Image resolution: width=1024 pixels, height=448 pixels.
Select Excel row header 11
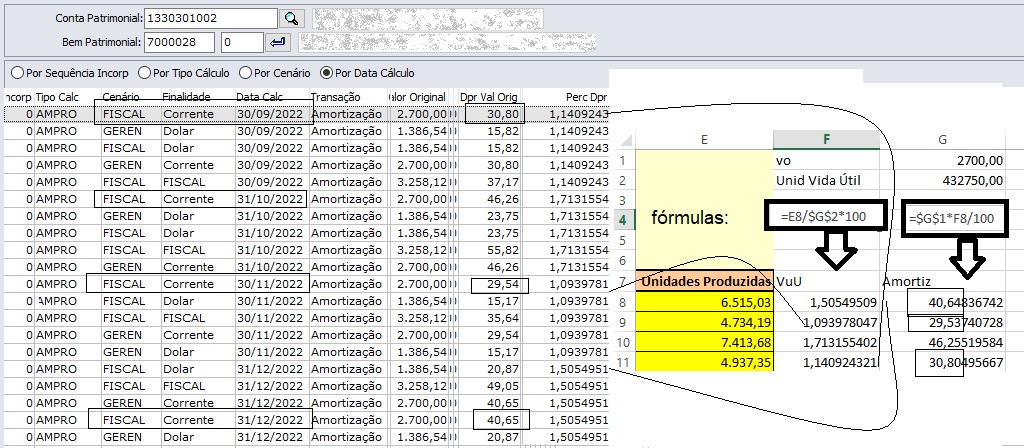(622, 360)
